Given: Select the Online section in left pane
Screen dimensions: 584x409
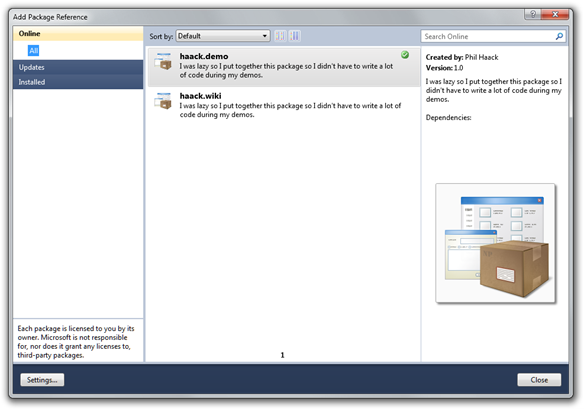Looking at the screenshot, I should tap(78, 34).
